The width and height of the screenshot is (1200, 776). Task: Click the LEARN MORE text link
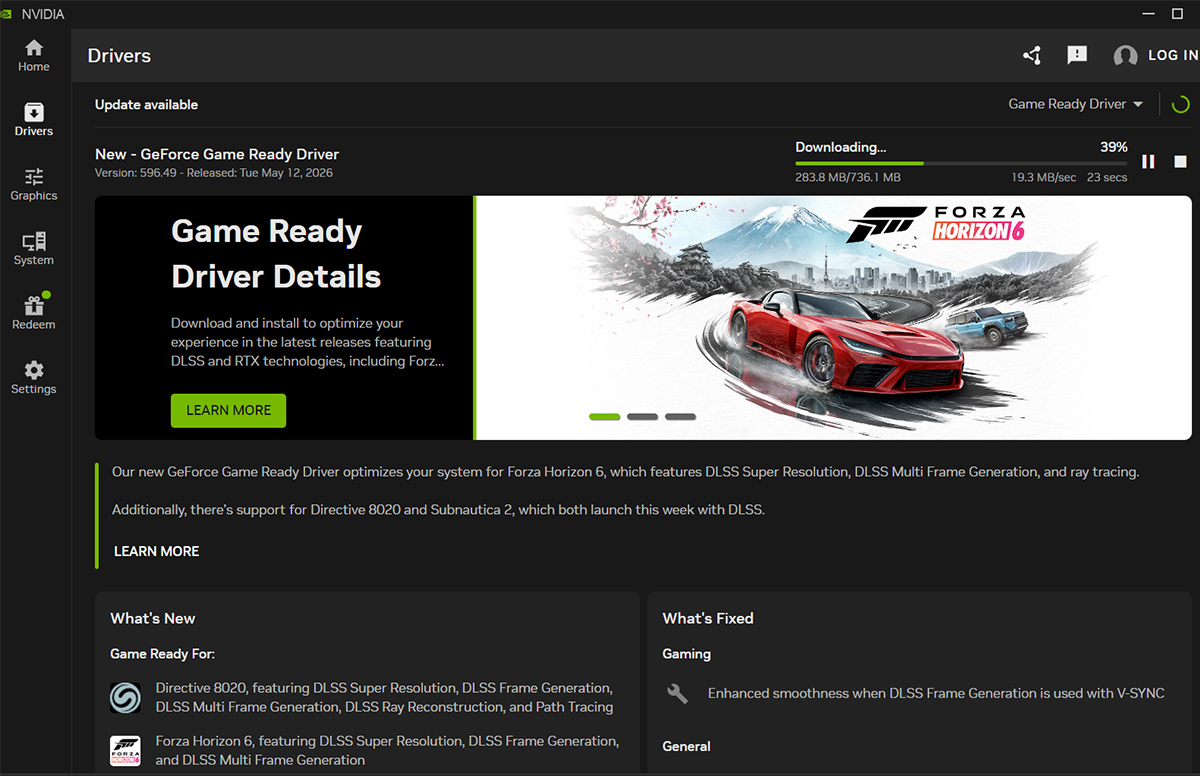click(x=156, y=551)
